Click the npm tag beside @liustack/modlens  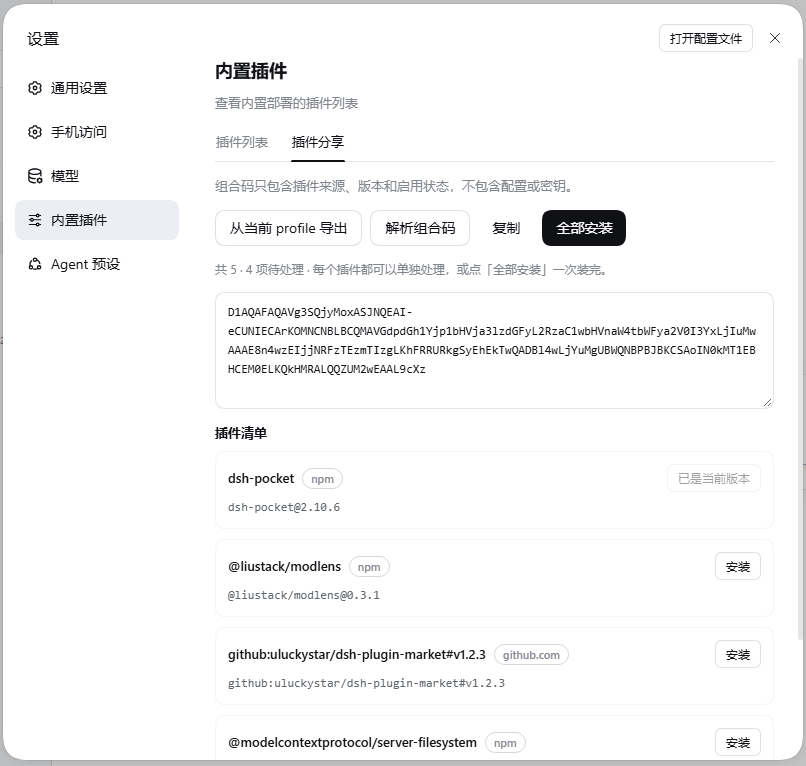[369, 567]
